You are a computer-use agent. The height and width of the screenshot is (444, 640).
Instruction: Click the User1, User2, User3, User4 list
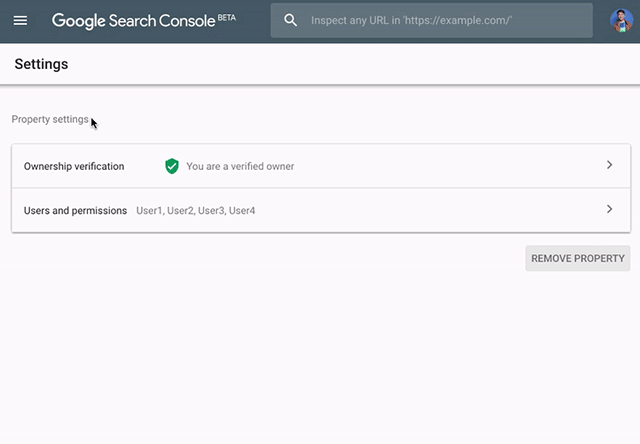pos(196,211)
